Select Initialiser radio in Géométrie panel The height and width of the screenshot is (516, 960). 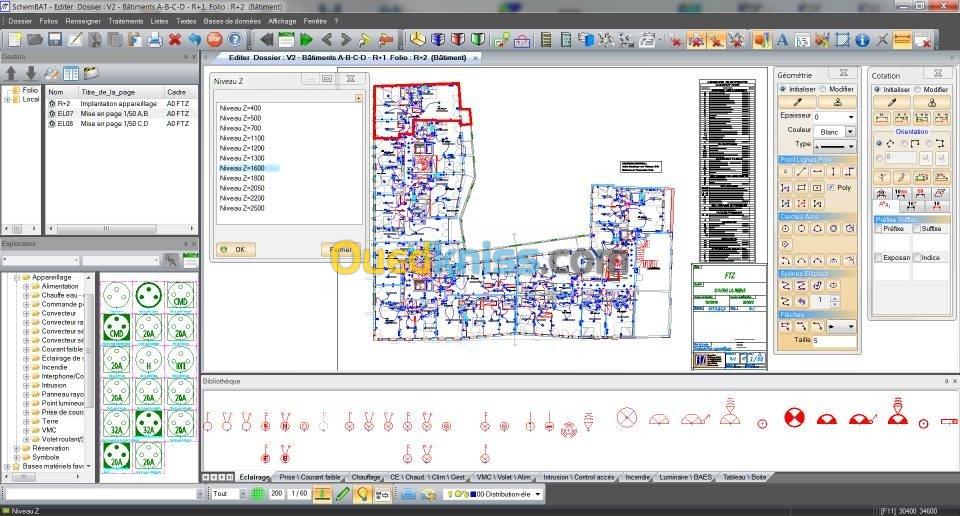783,89
